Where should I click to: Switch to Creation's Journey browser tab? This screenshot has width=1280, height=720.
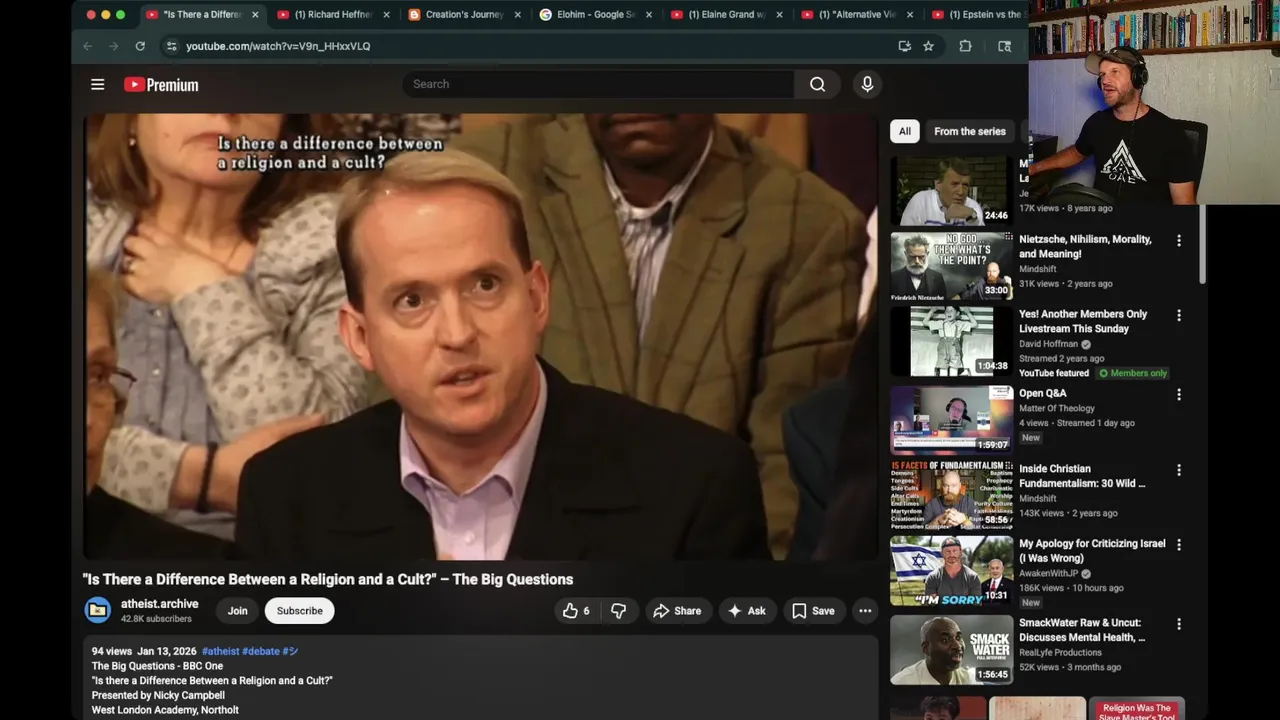click(465, 15)
